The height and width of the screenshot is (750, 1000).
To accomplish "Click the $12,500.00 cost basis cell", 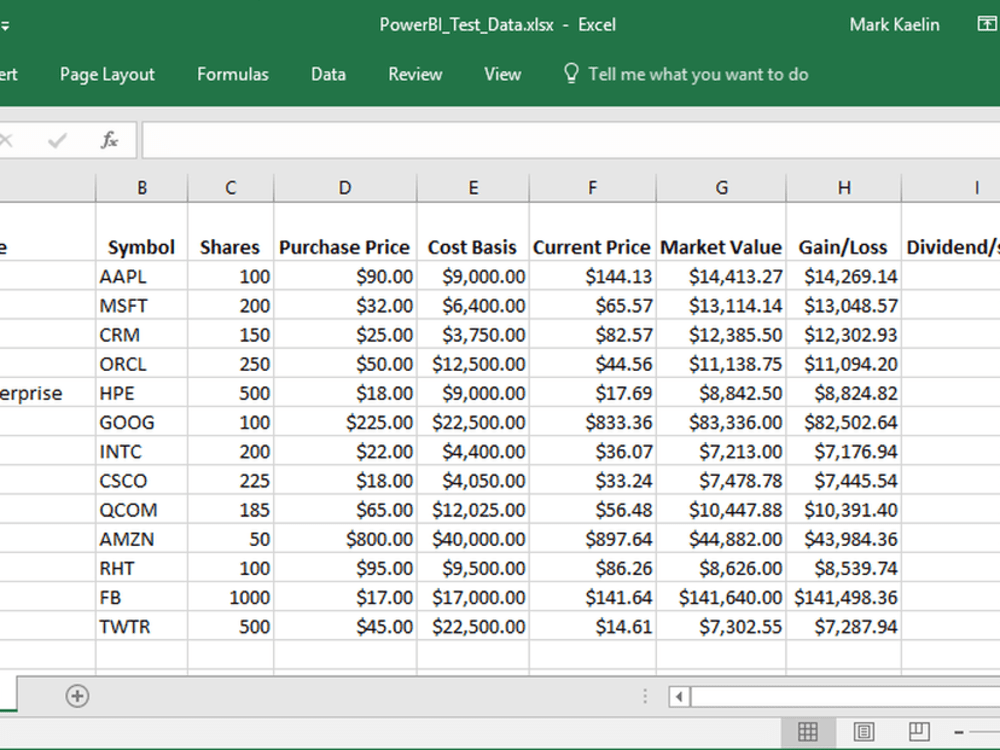I will point(473,364).
